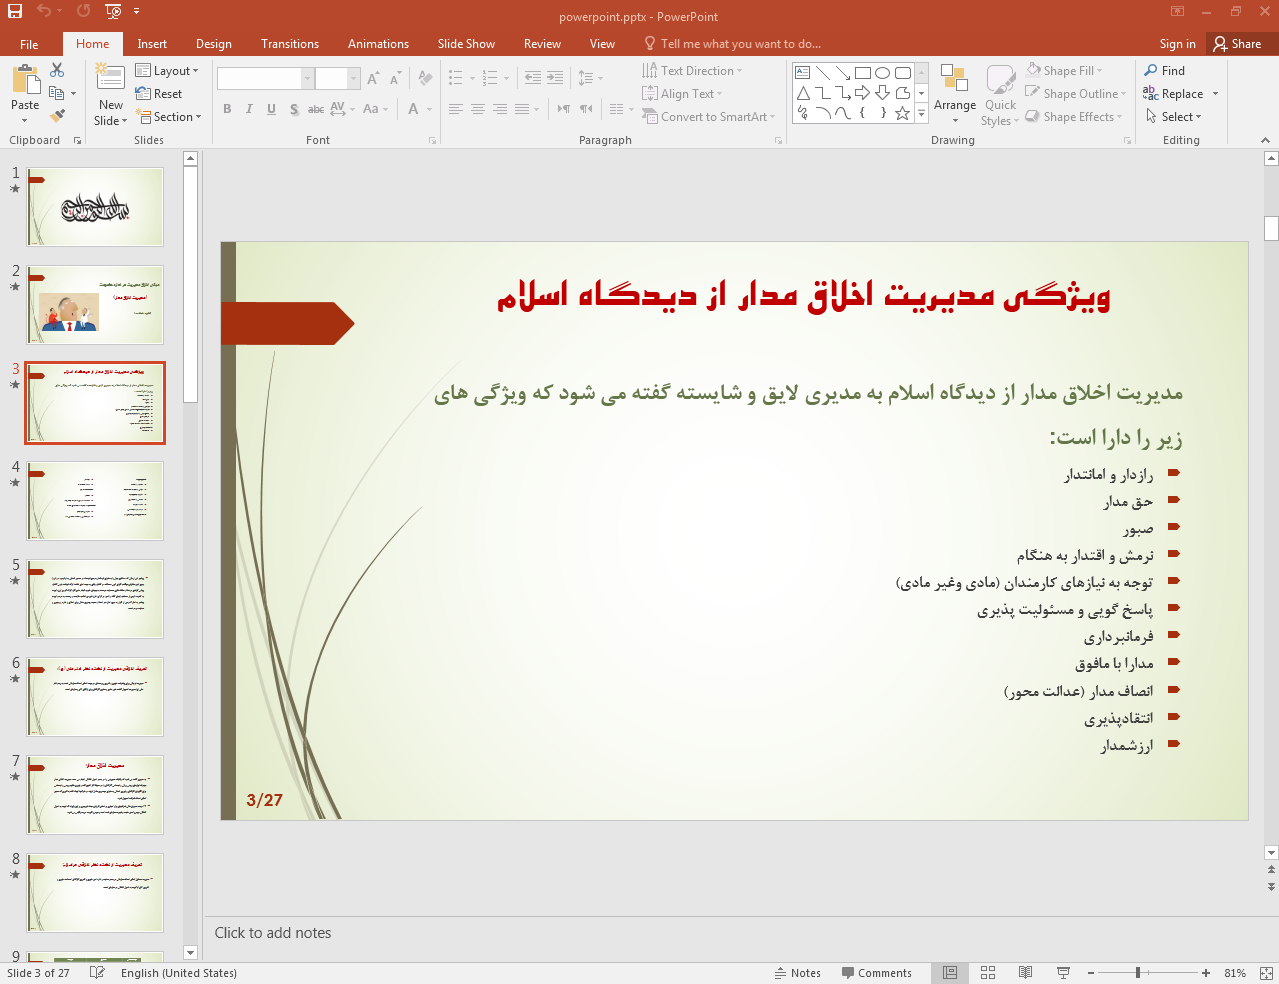Select the star shape in shapes gallery
The height and width of the screenshot is (984, 1279).
902,113
